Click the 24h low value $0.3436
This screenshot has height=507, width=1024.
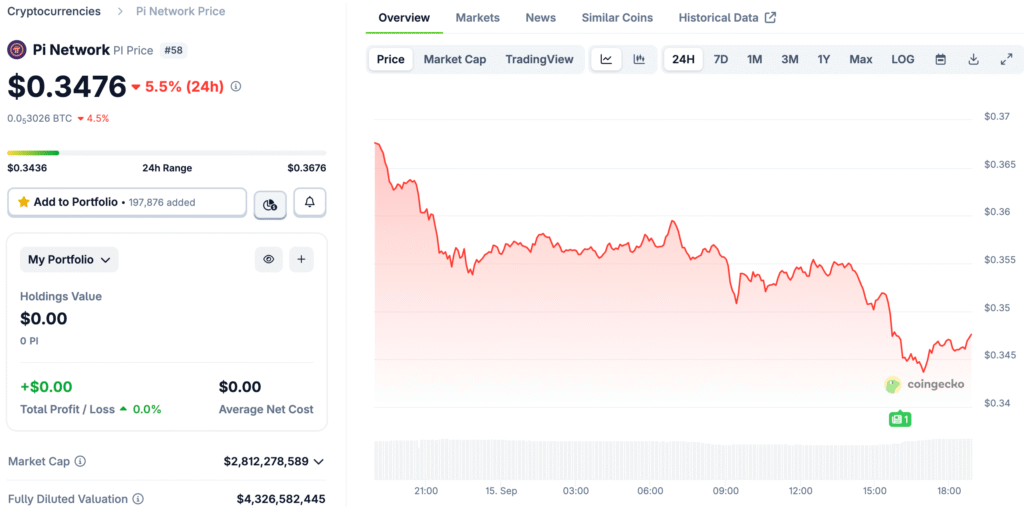click(x=27, y=168)
